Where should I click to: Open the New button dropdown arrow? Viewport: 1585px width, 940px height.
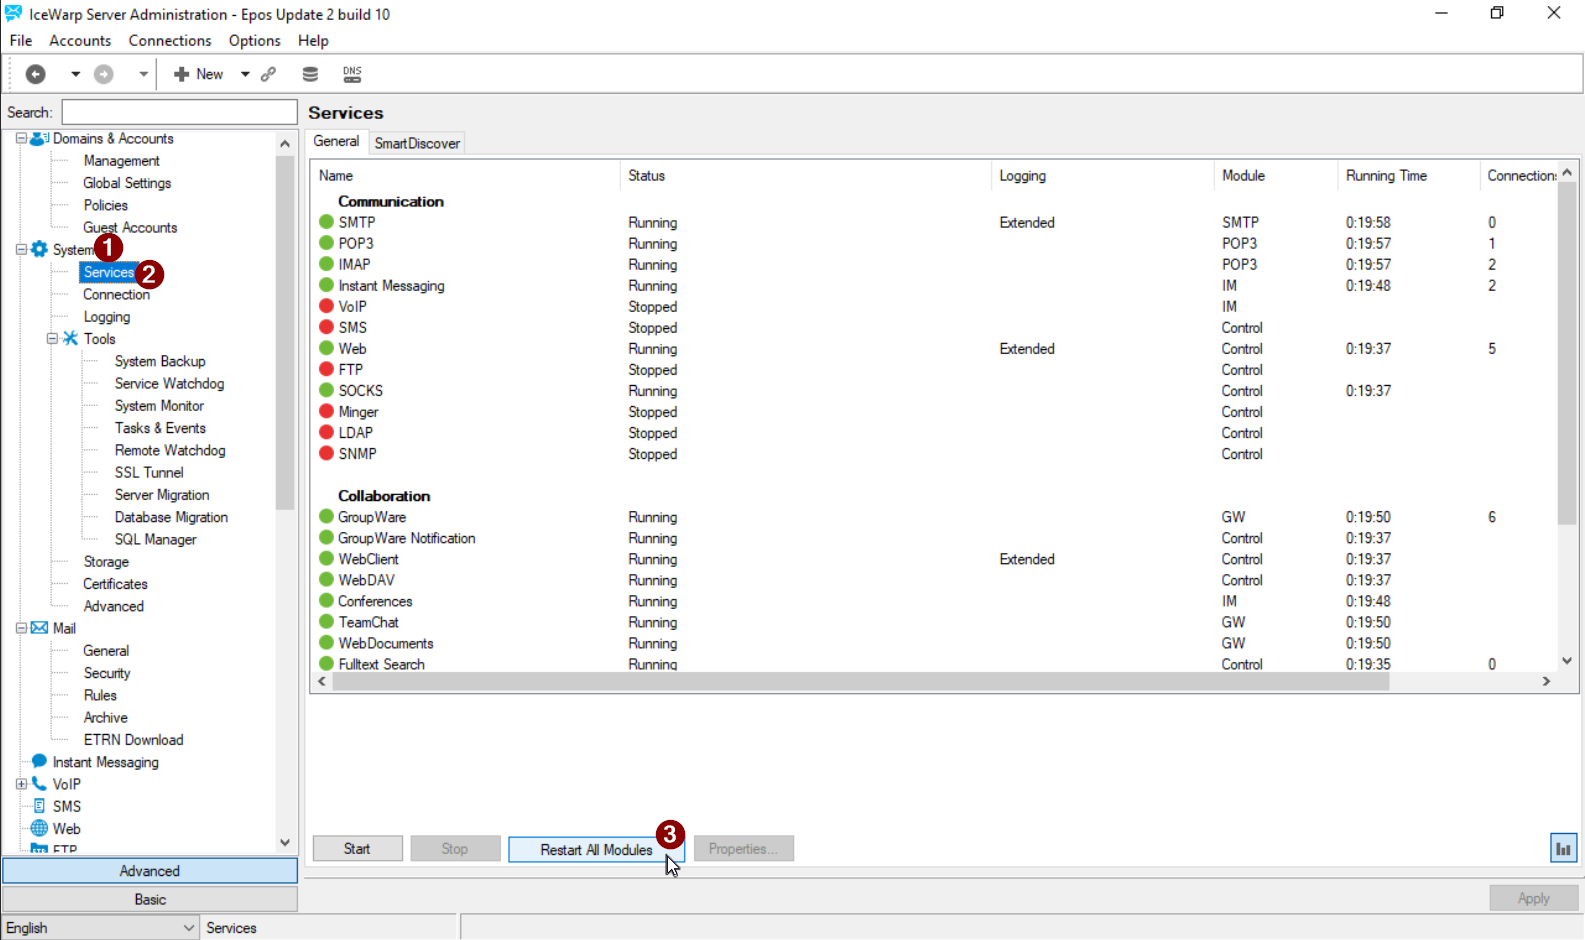[245, 74]
